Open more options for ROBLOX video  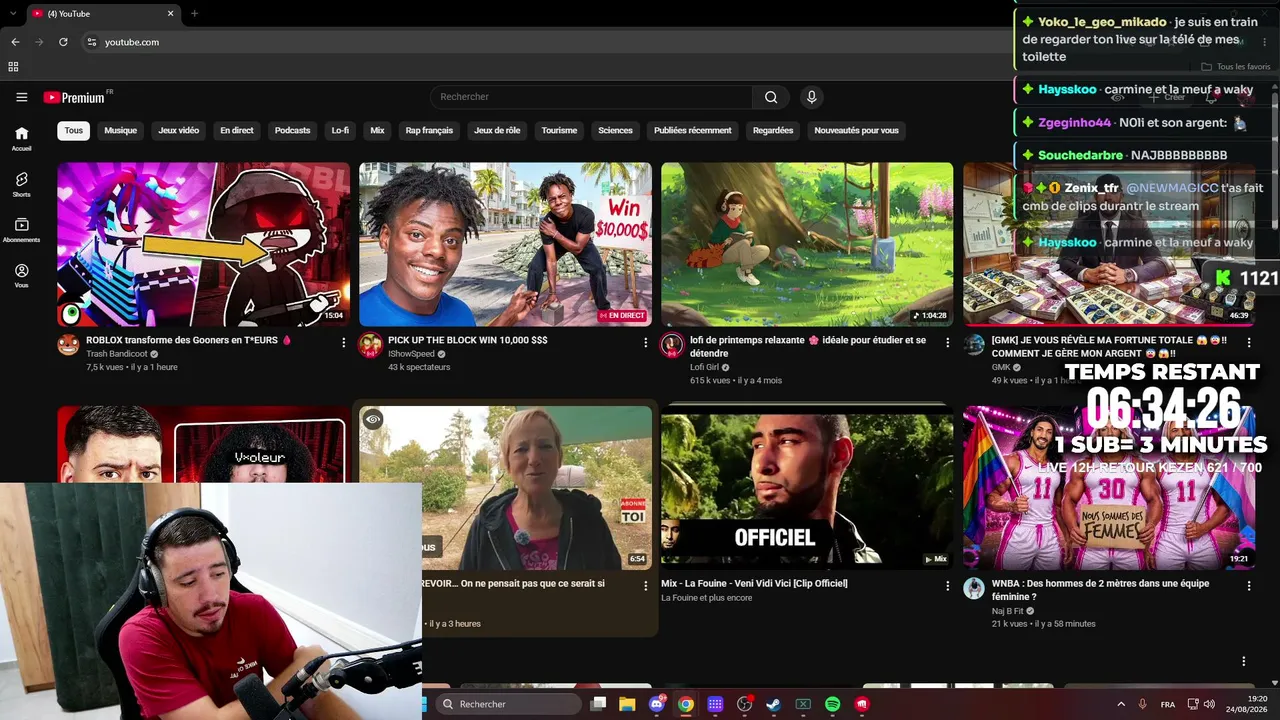(343, 342)
